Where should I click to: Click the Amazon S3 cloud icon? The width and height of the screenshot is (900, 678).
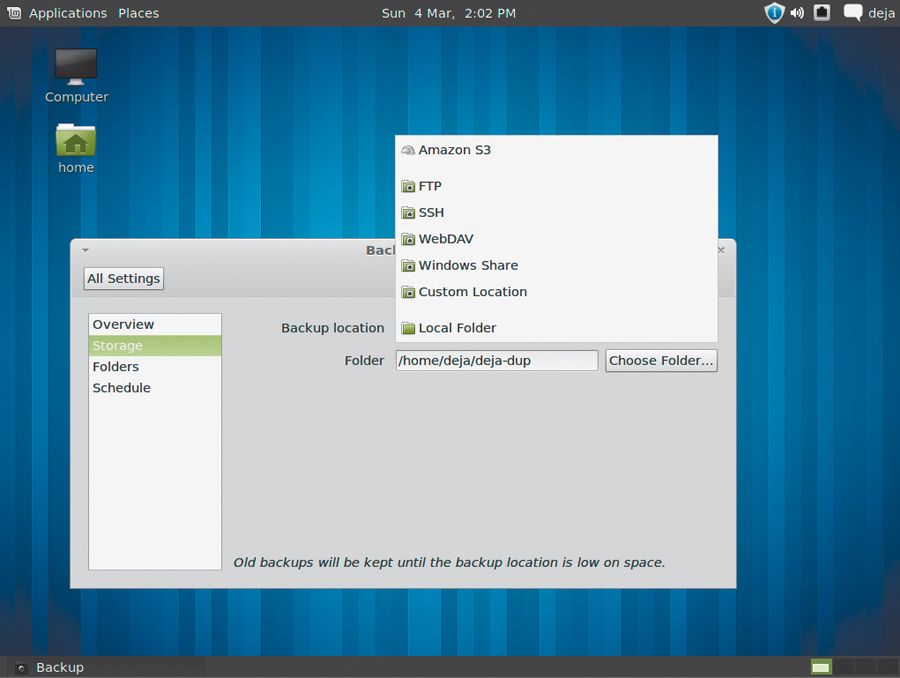coord(408,149)
